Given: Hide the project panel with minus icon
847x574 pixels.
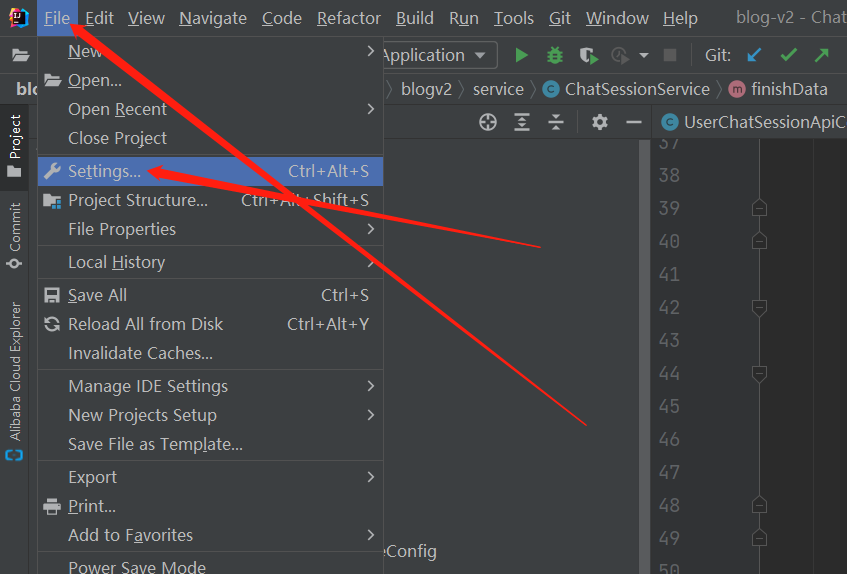Looking at the screenshot, I should coord(634,123).
